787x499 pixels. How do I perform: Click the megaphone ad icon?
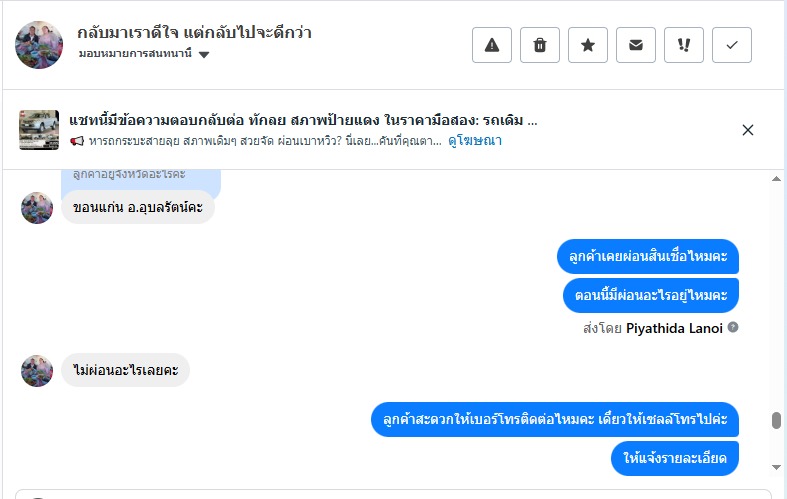[77, 141]
